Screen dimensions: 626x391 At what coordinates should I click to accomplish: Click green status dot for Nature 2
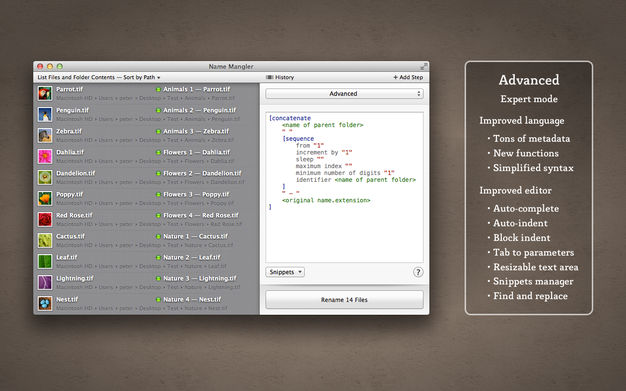158,258
